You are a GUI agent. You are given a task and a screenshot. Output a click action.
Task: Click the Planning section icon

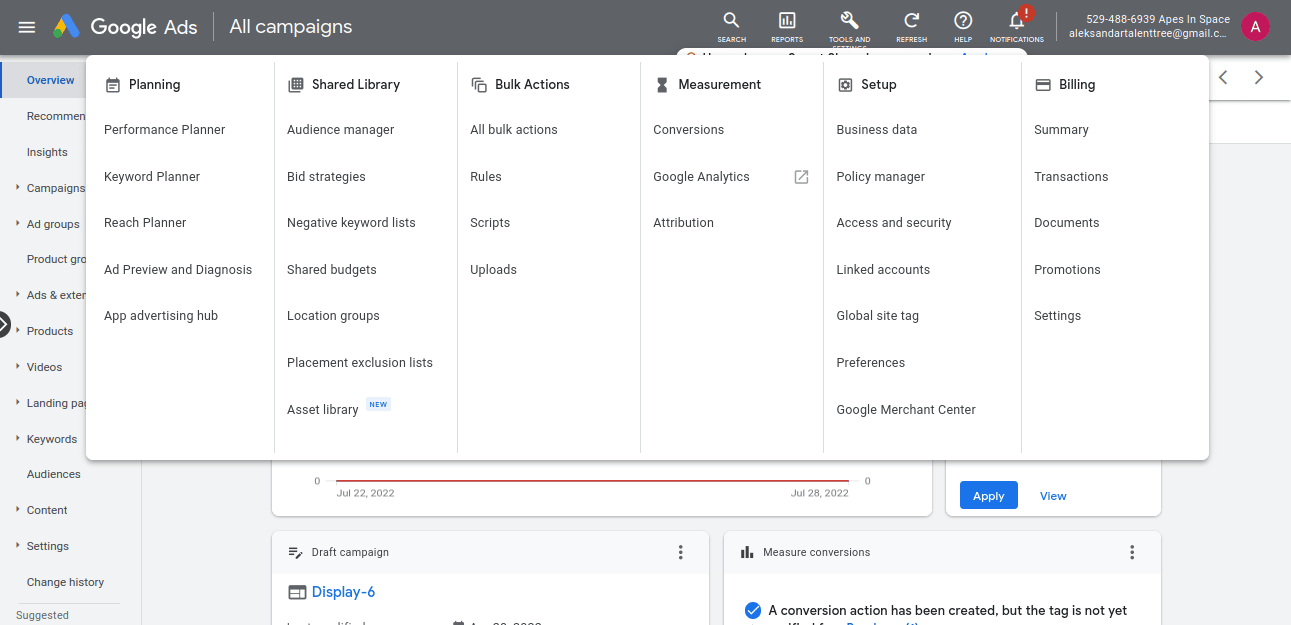pyautogui.click(x=112, y=85)
